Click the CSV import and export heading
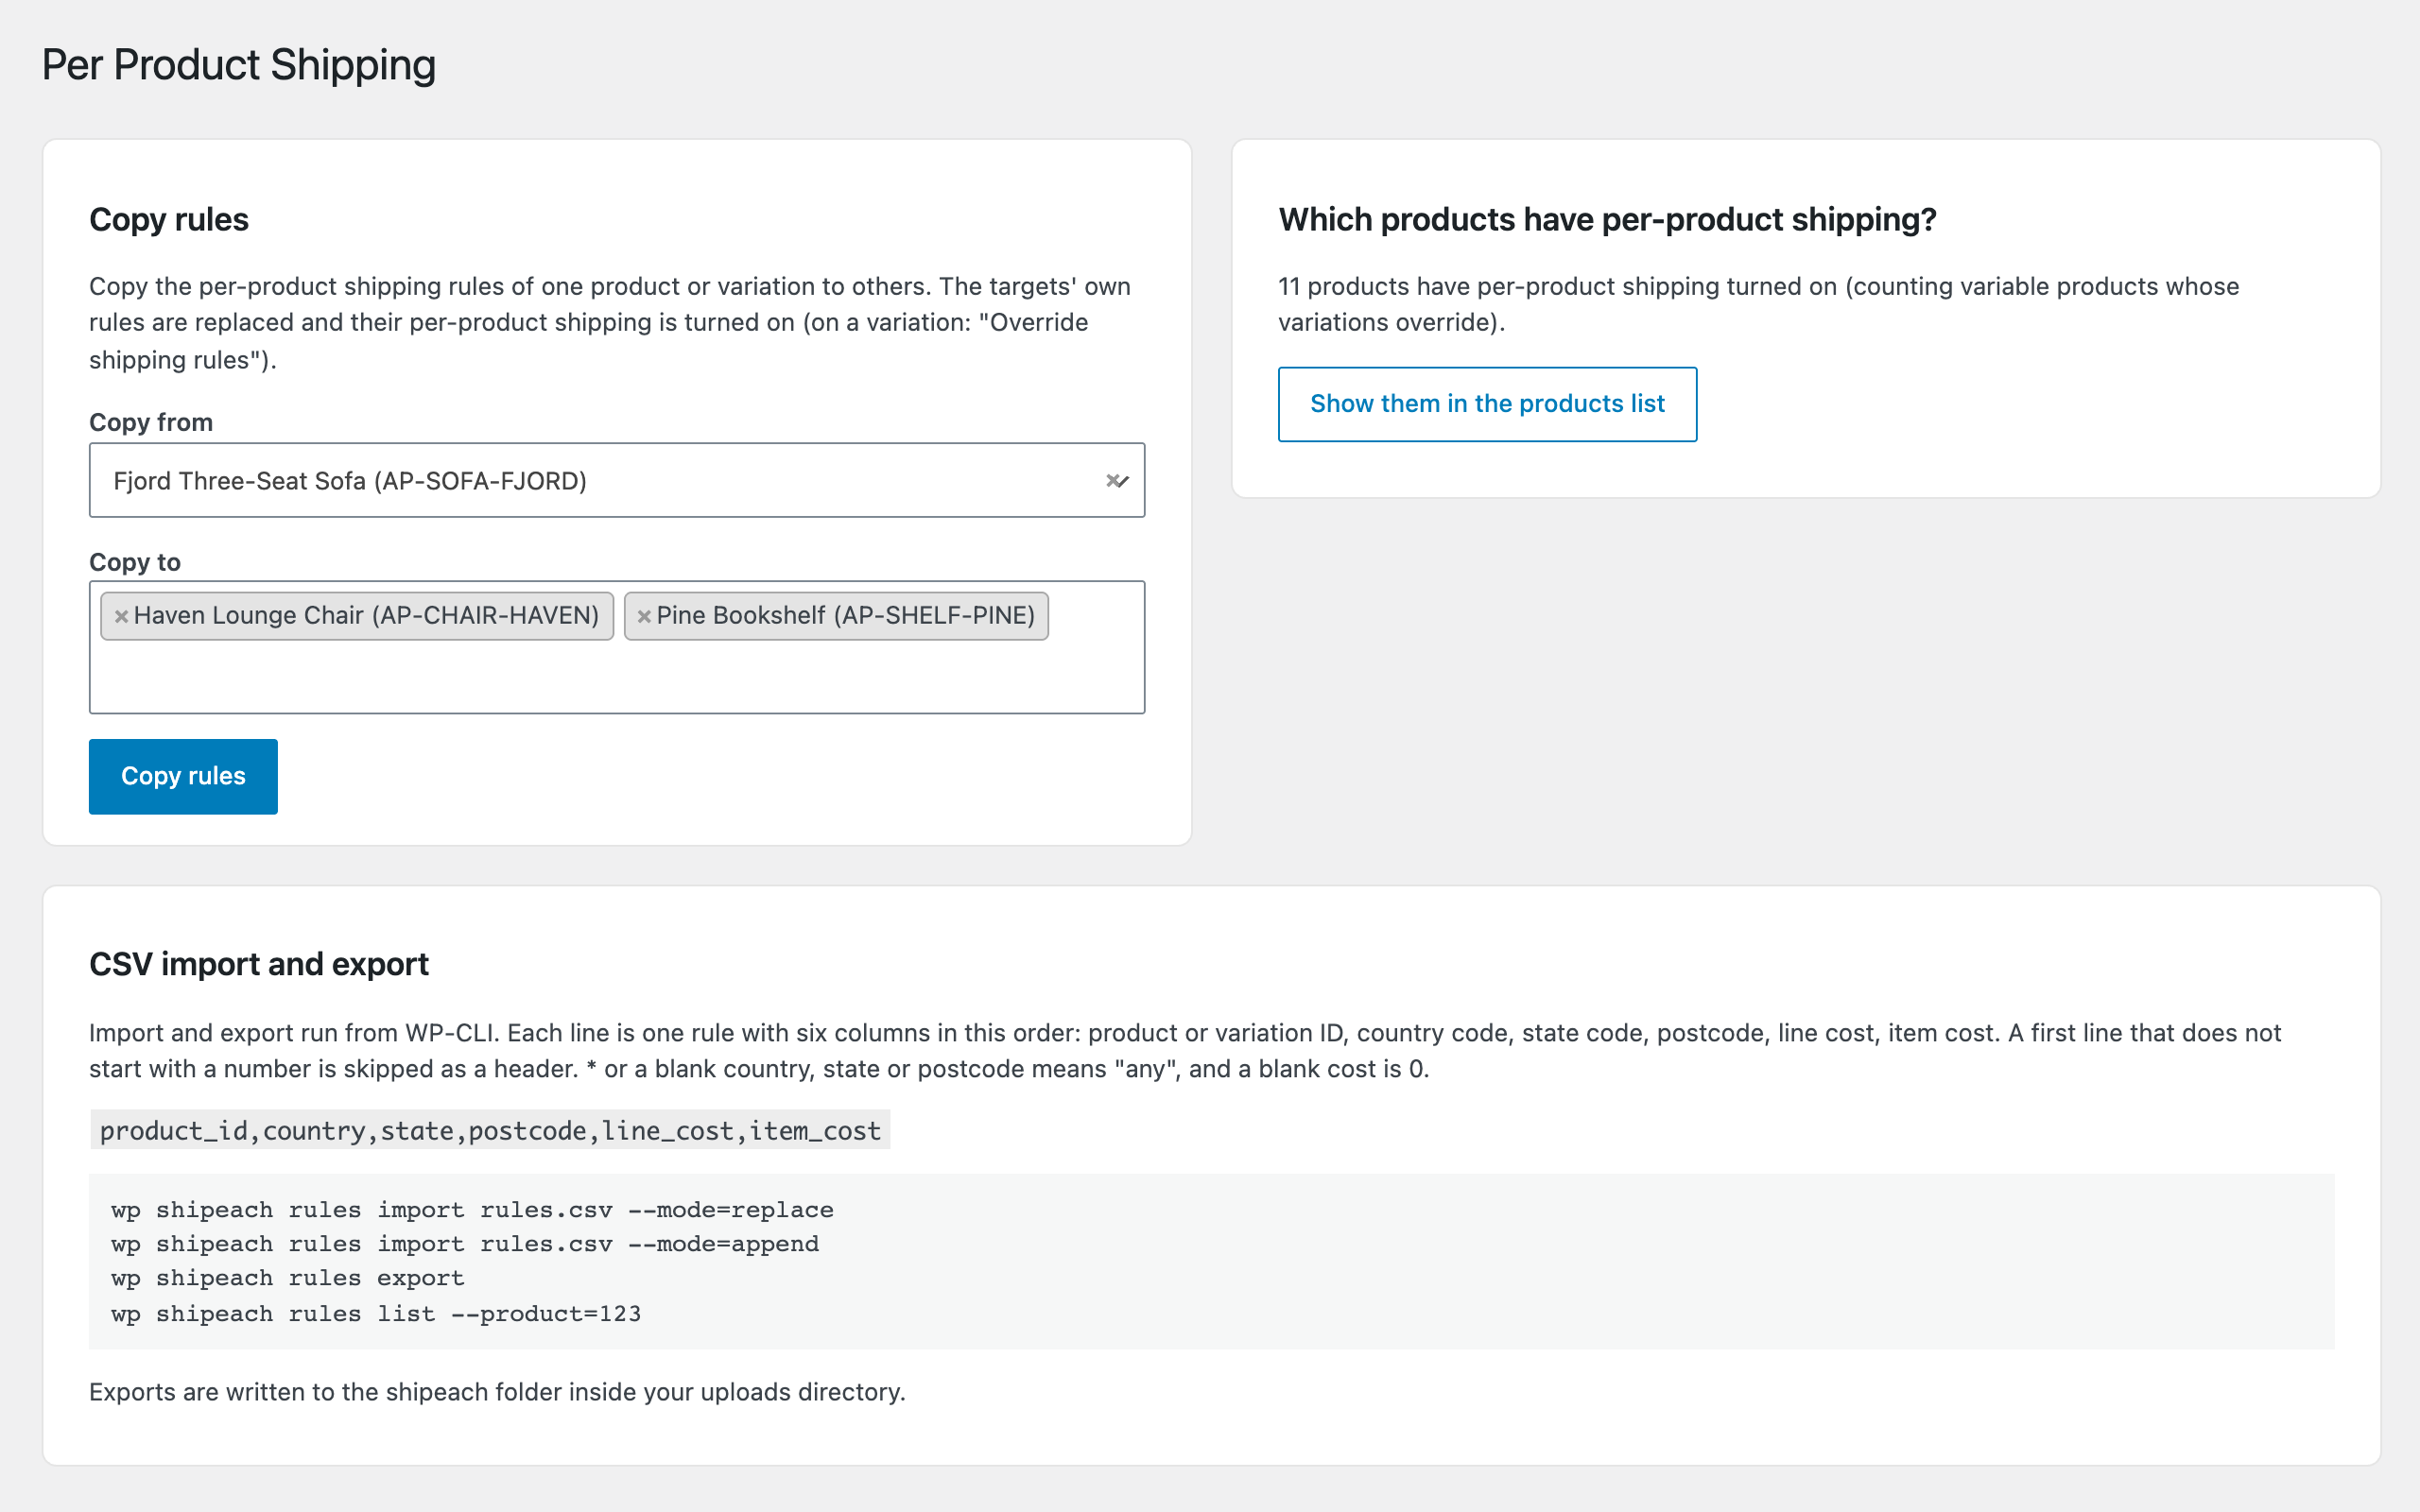 point(259,964)
